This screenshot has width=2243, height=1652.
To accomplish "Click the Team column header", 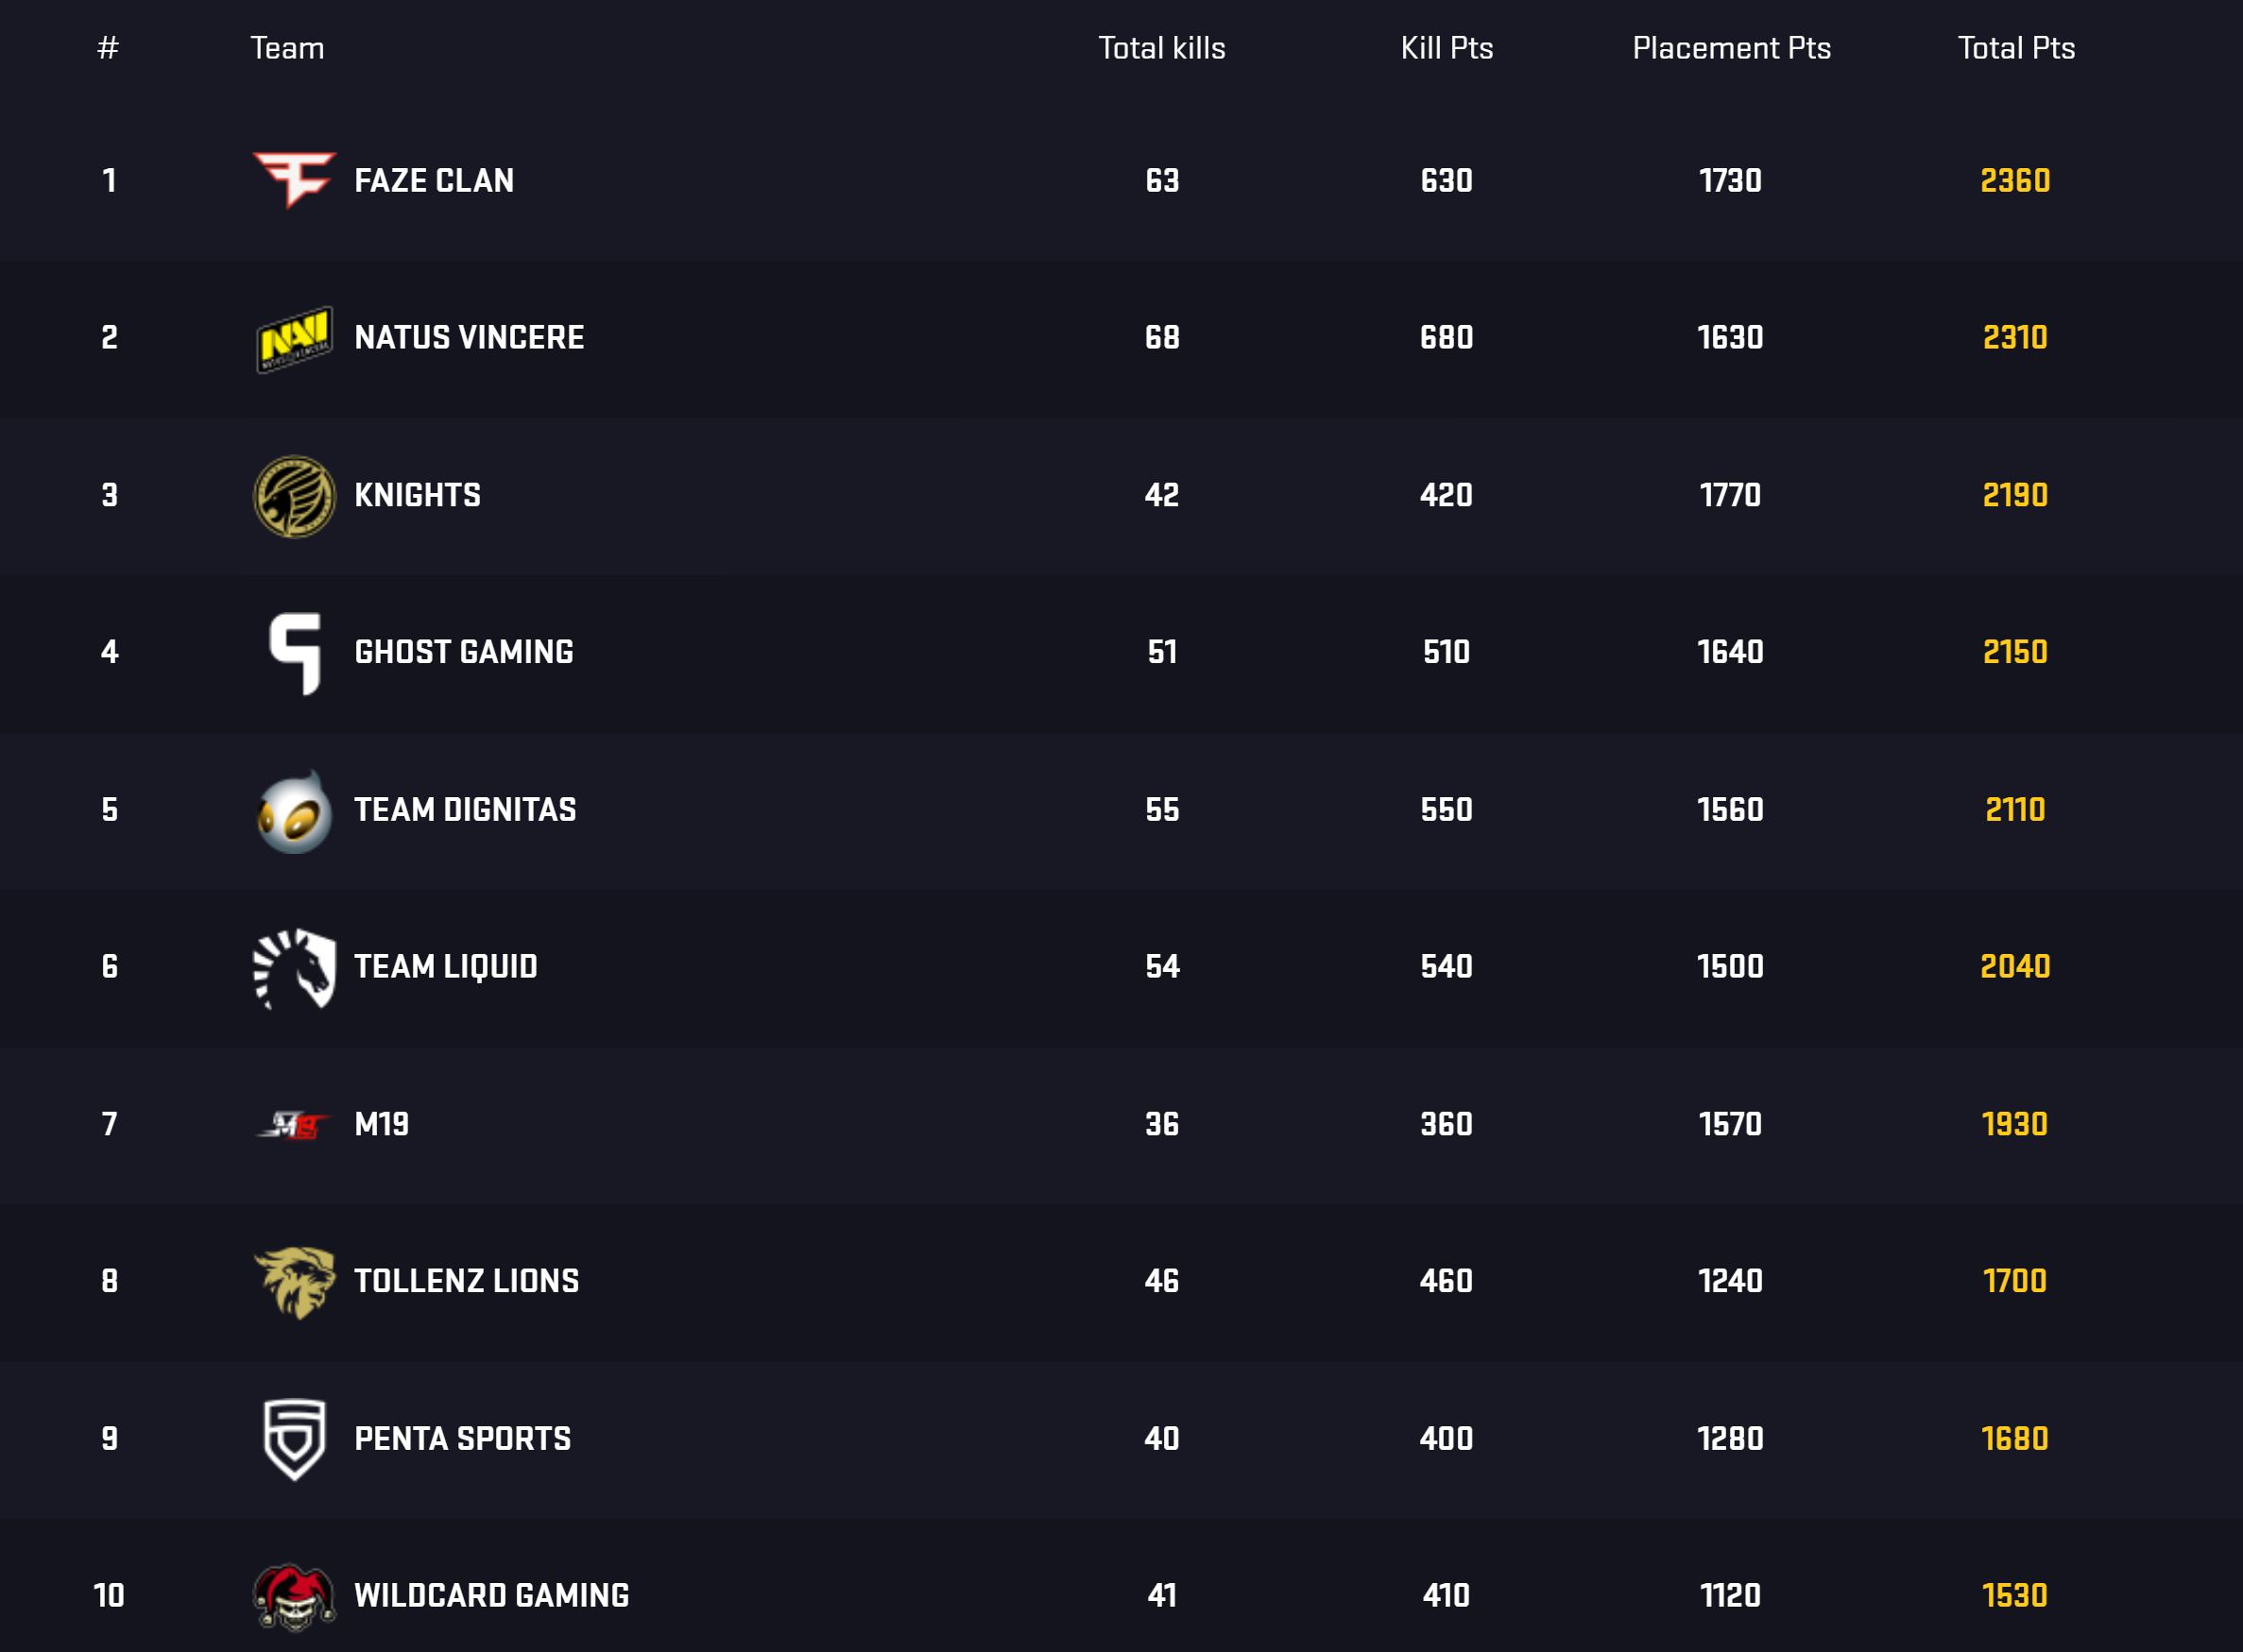I will pyautogui.click(x=287, y=48).
